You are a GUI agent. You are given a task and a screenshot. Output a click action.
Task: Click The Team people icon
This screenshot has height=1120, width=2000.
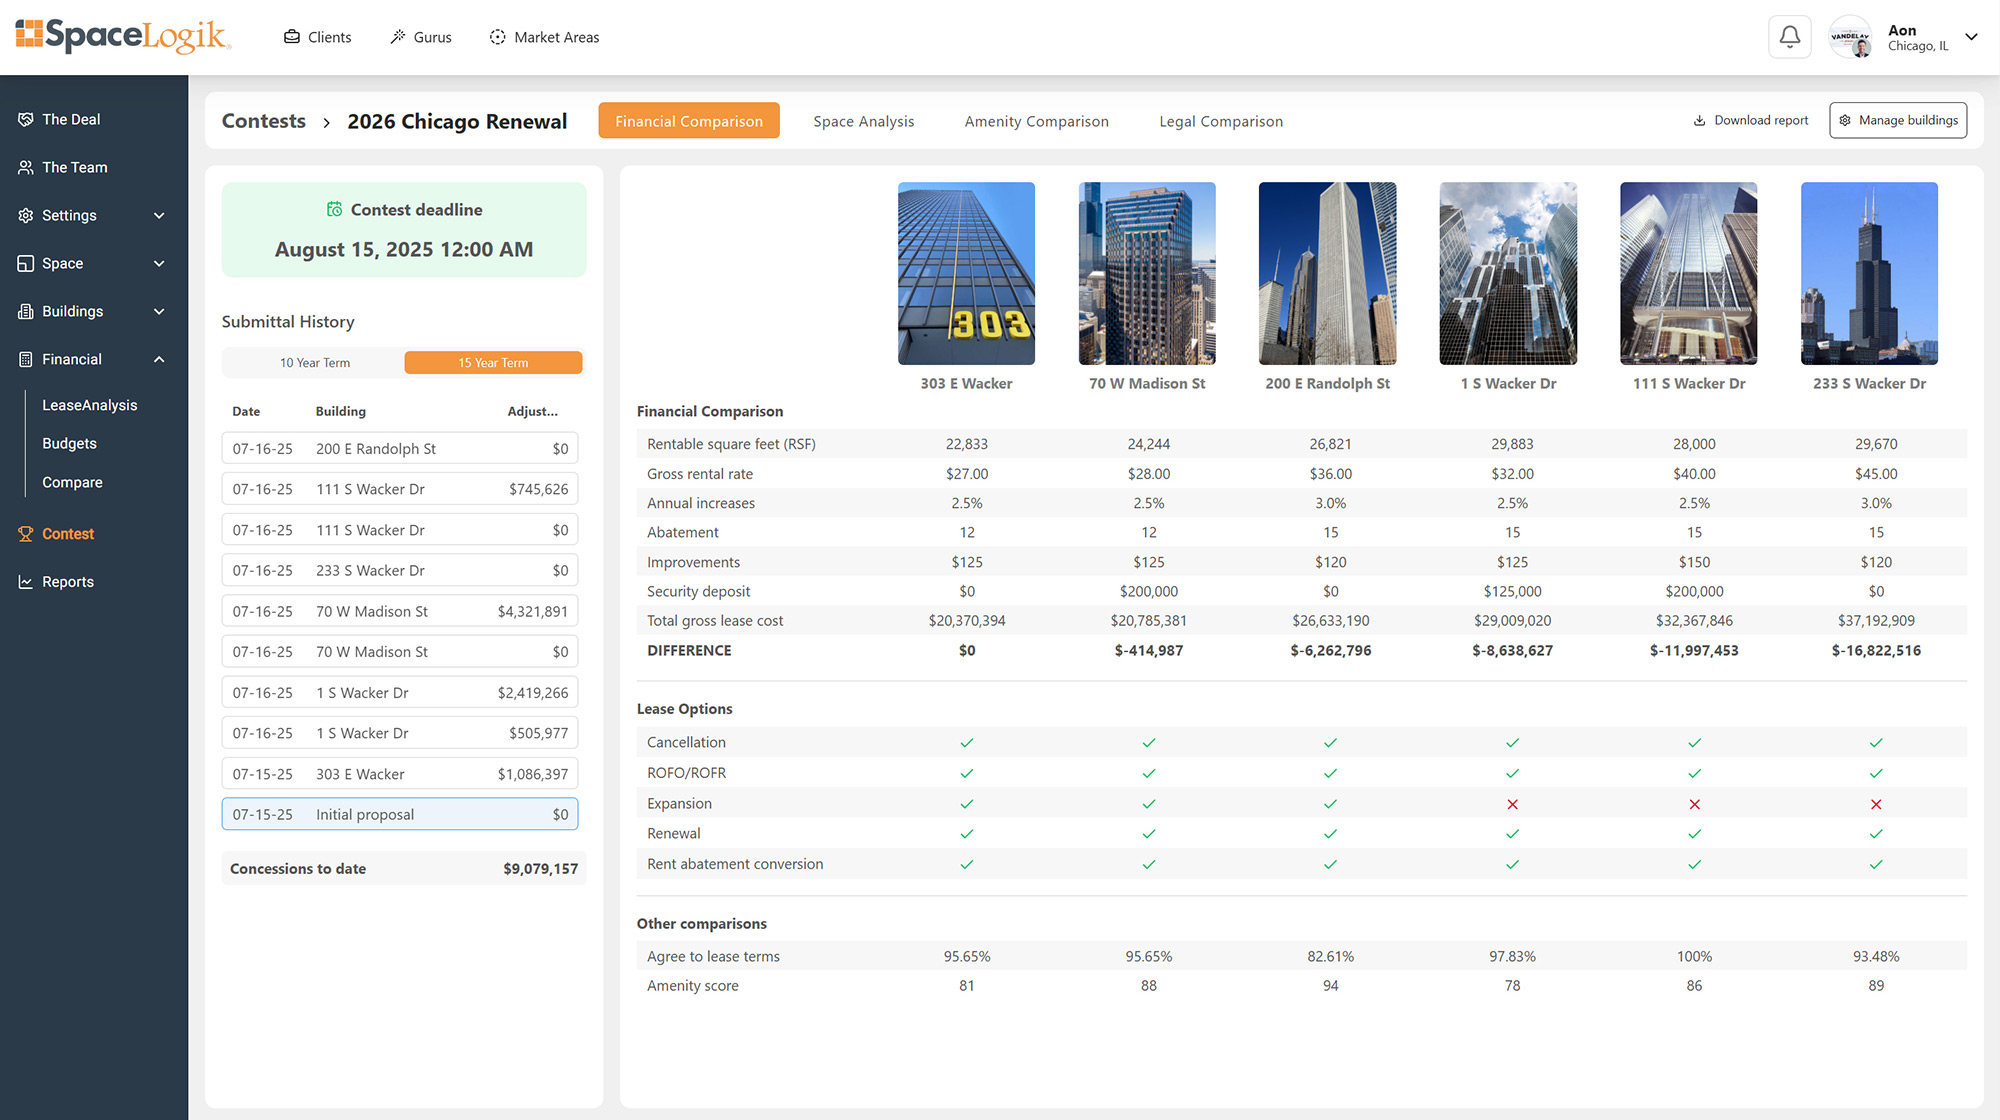coord(26,167)
